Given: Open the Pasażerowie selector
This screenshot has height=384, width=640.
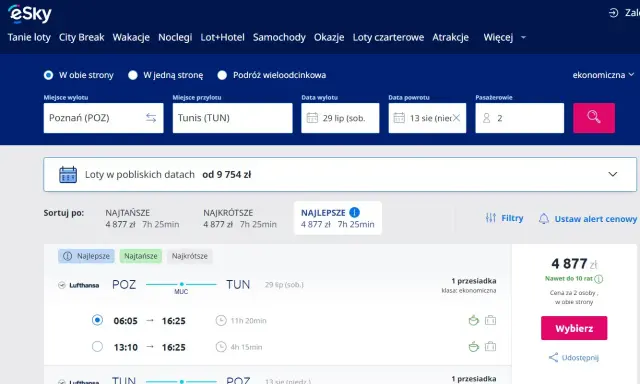Looking at the screenshot, I should 520,118.
